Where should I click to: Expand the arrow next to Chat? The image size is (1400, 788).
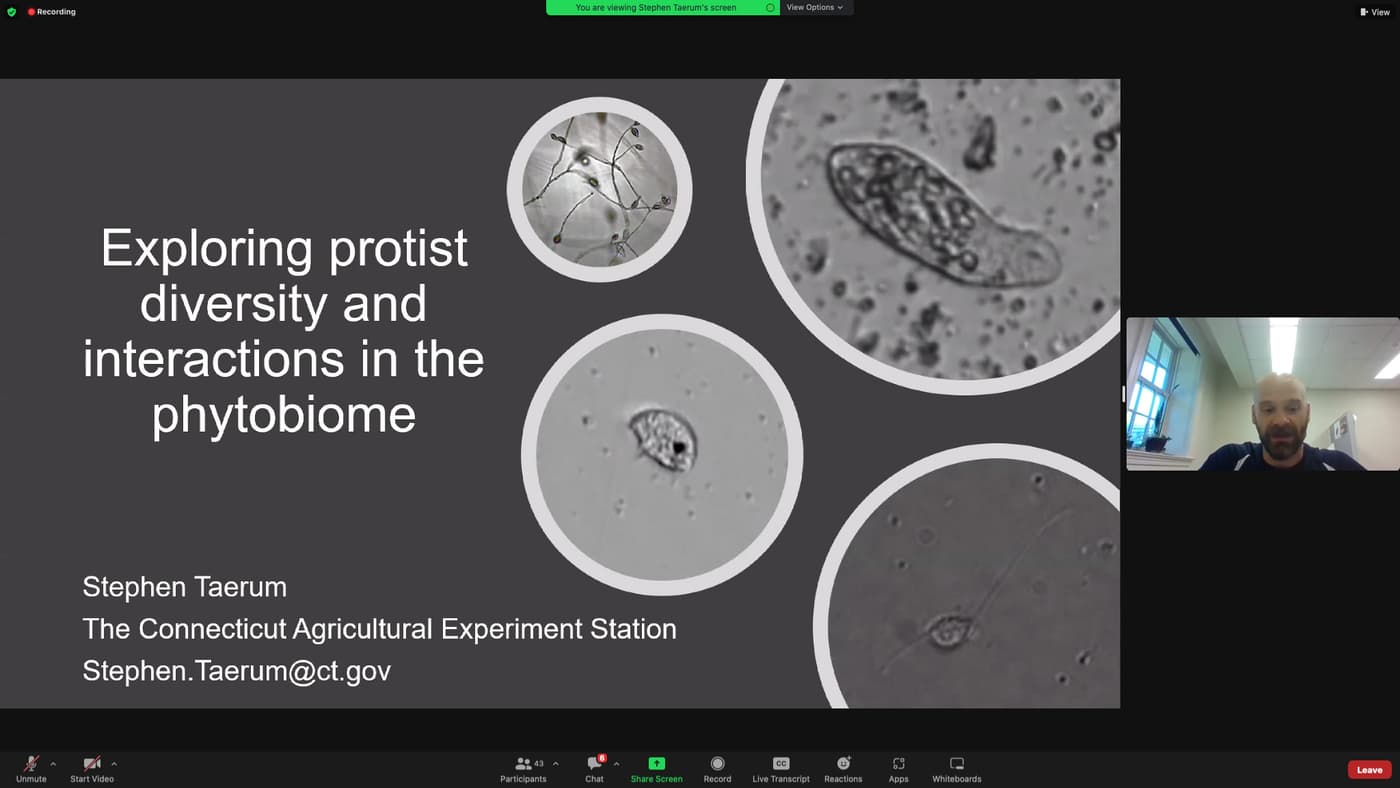pyautogui.click(x=616, y=764)
